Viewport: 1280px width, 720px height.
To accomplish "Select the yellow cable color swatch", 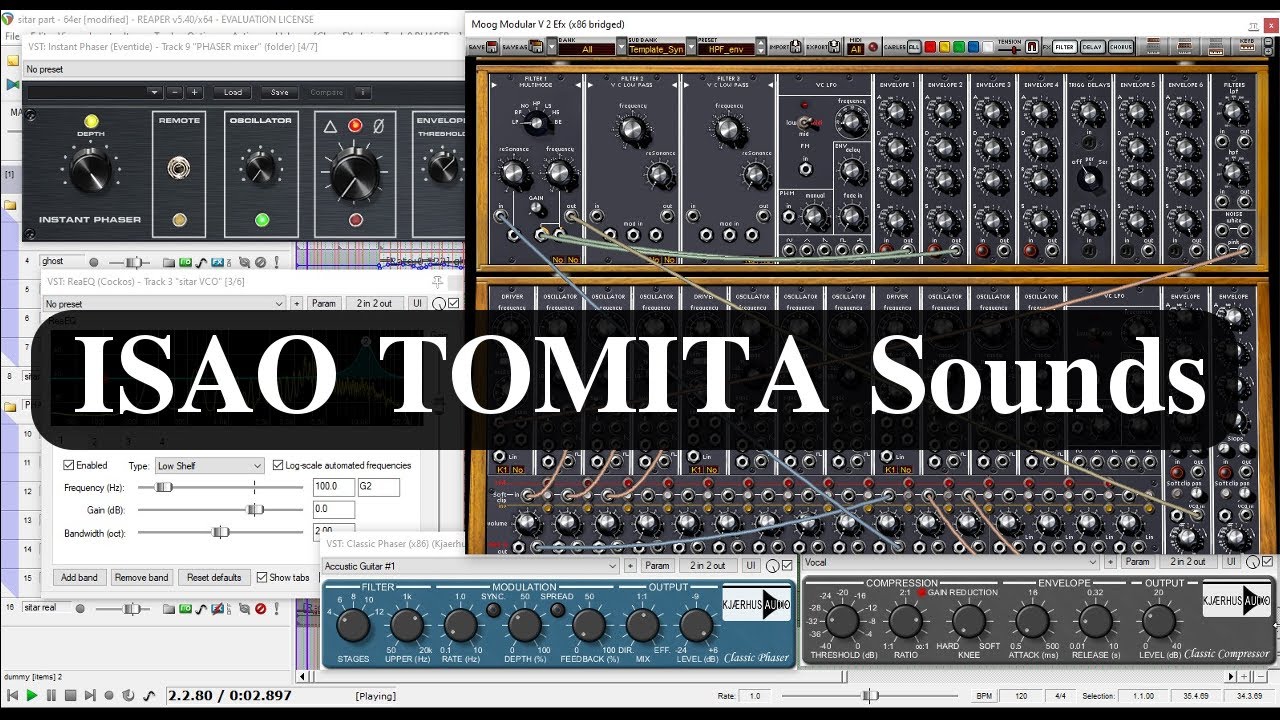I will coord(944,47).
